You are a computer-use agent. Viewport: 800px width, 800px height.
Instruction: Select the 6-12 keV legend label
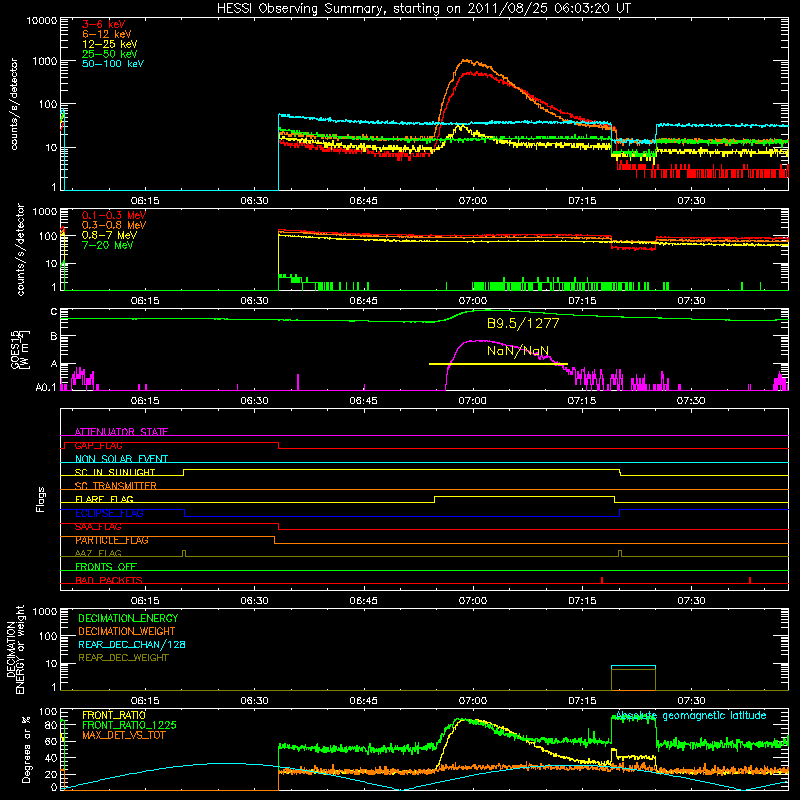(x=107, y=34)
